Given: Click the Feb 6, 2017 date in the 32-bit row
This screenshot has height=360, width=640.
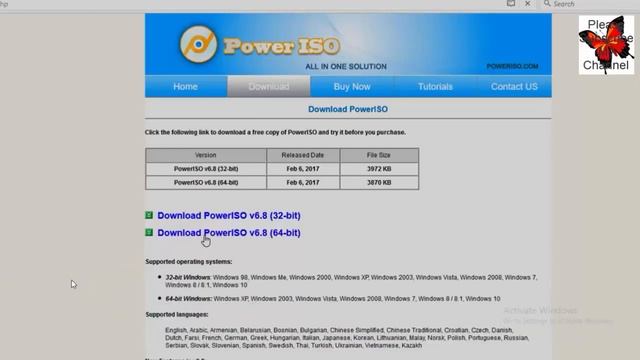Looking at the screenshot, I should coord(303,169).
